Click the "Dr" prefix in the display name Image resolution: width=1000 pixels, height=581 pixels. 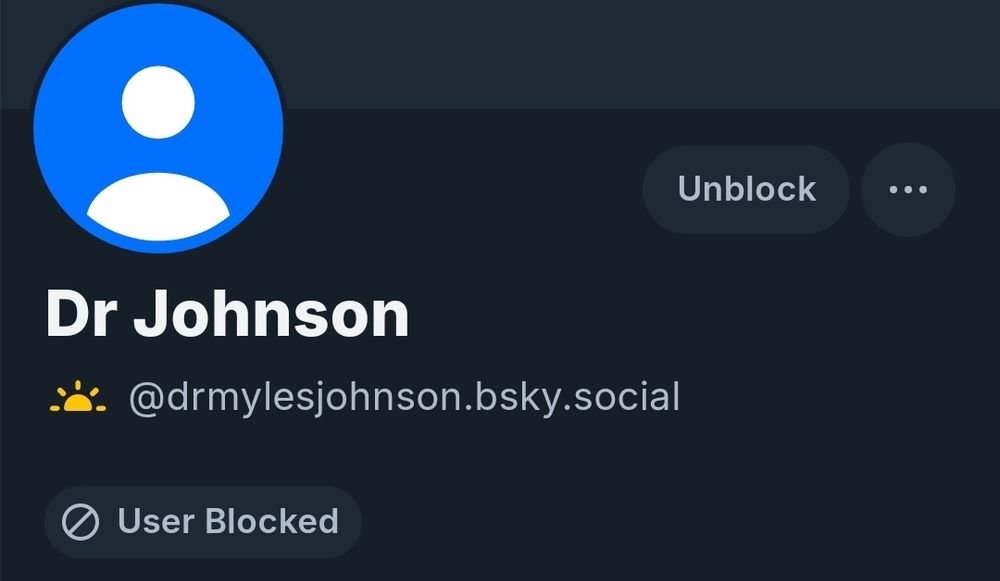[81, 314]
